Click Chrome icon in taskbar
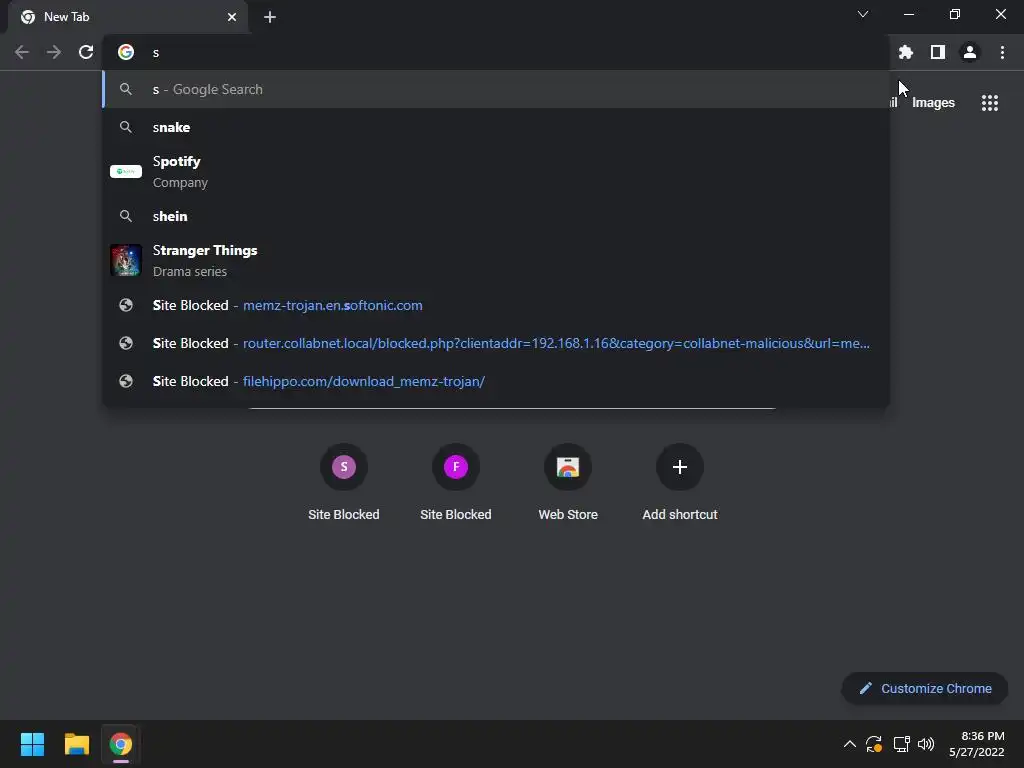Screen dimensions: 1024x768 120,744
